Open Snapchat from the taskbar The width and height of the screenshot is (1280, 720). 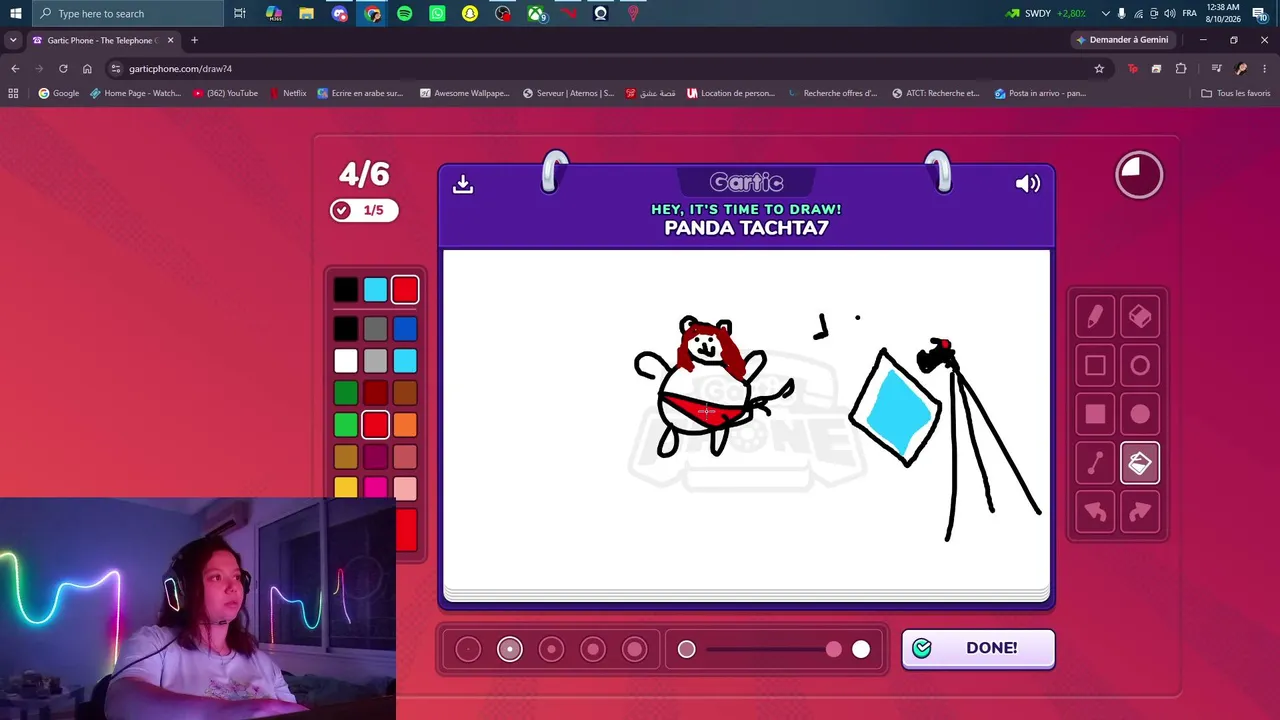470,13
